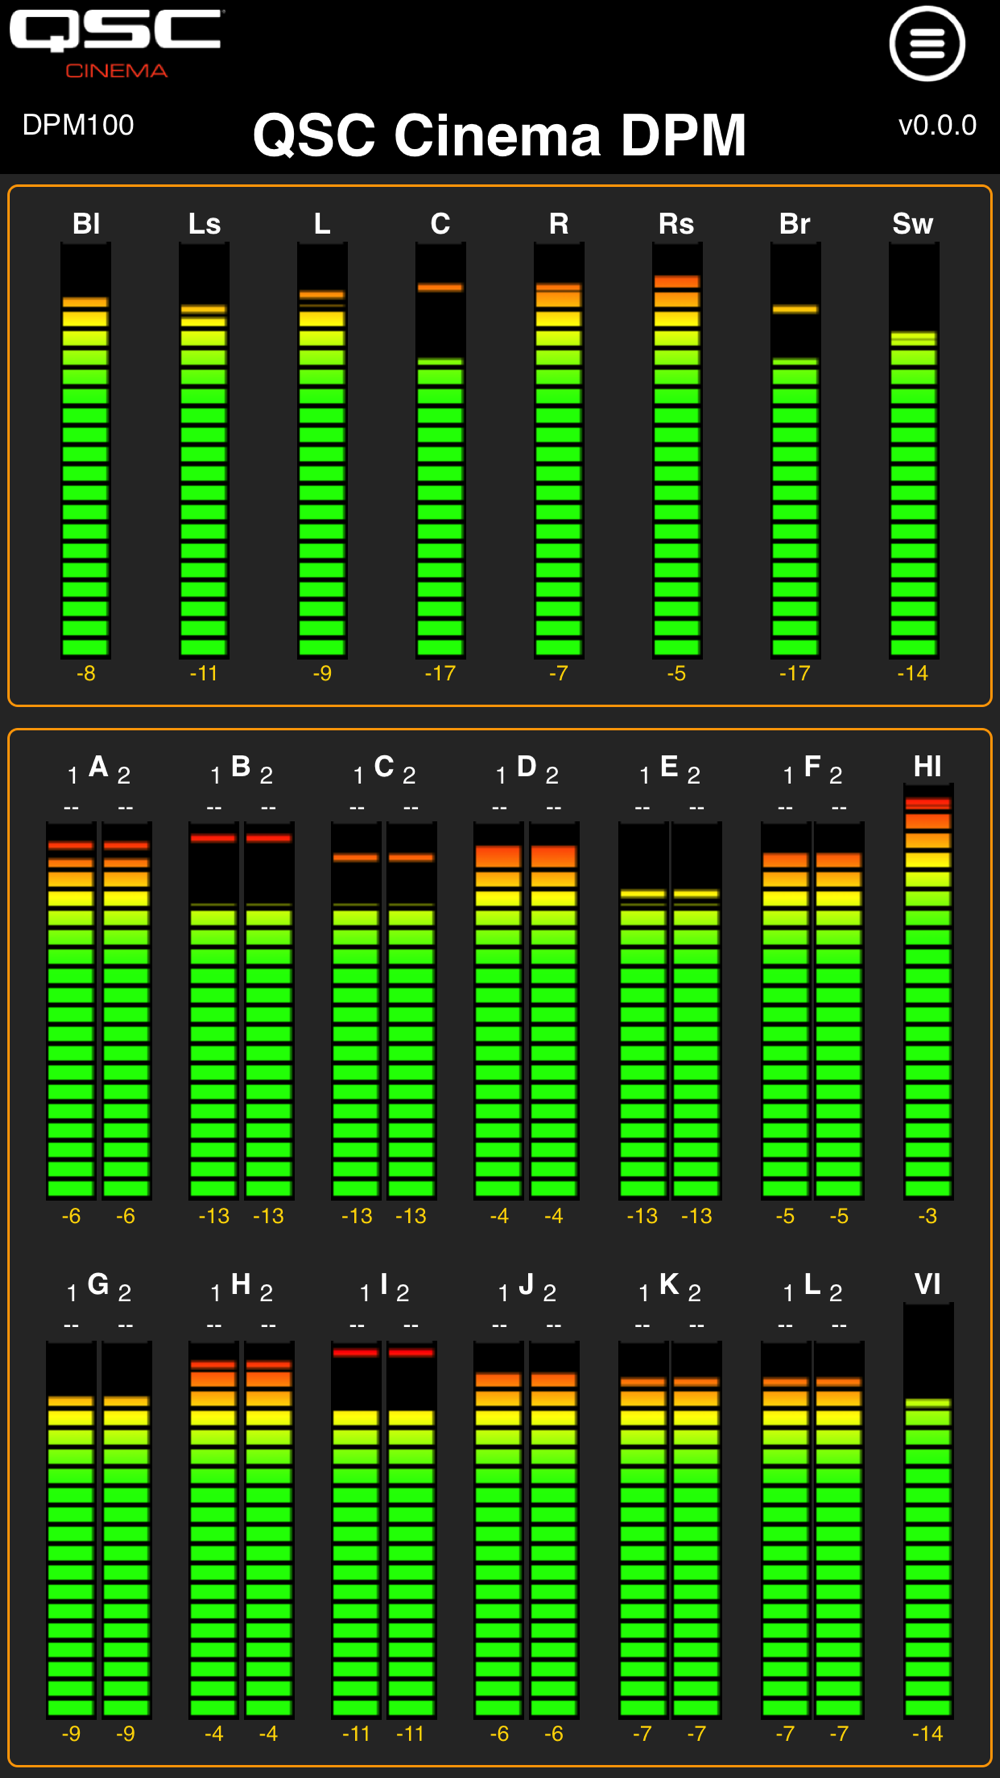Click the HI level meter
The height and width of the screenshot is (1778, 1000).
pos(928,992)
